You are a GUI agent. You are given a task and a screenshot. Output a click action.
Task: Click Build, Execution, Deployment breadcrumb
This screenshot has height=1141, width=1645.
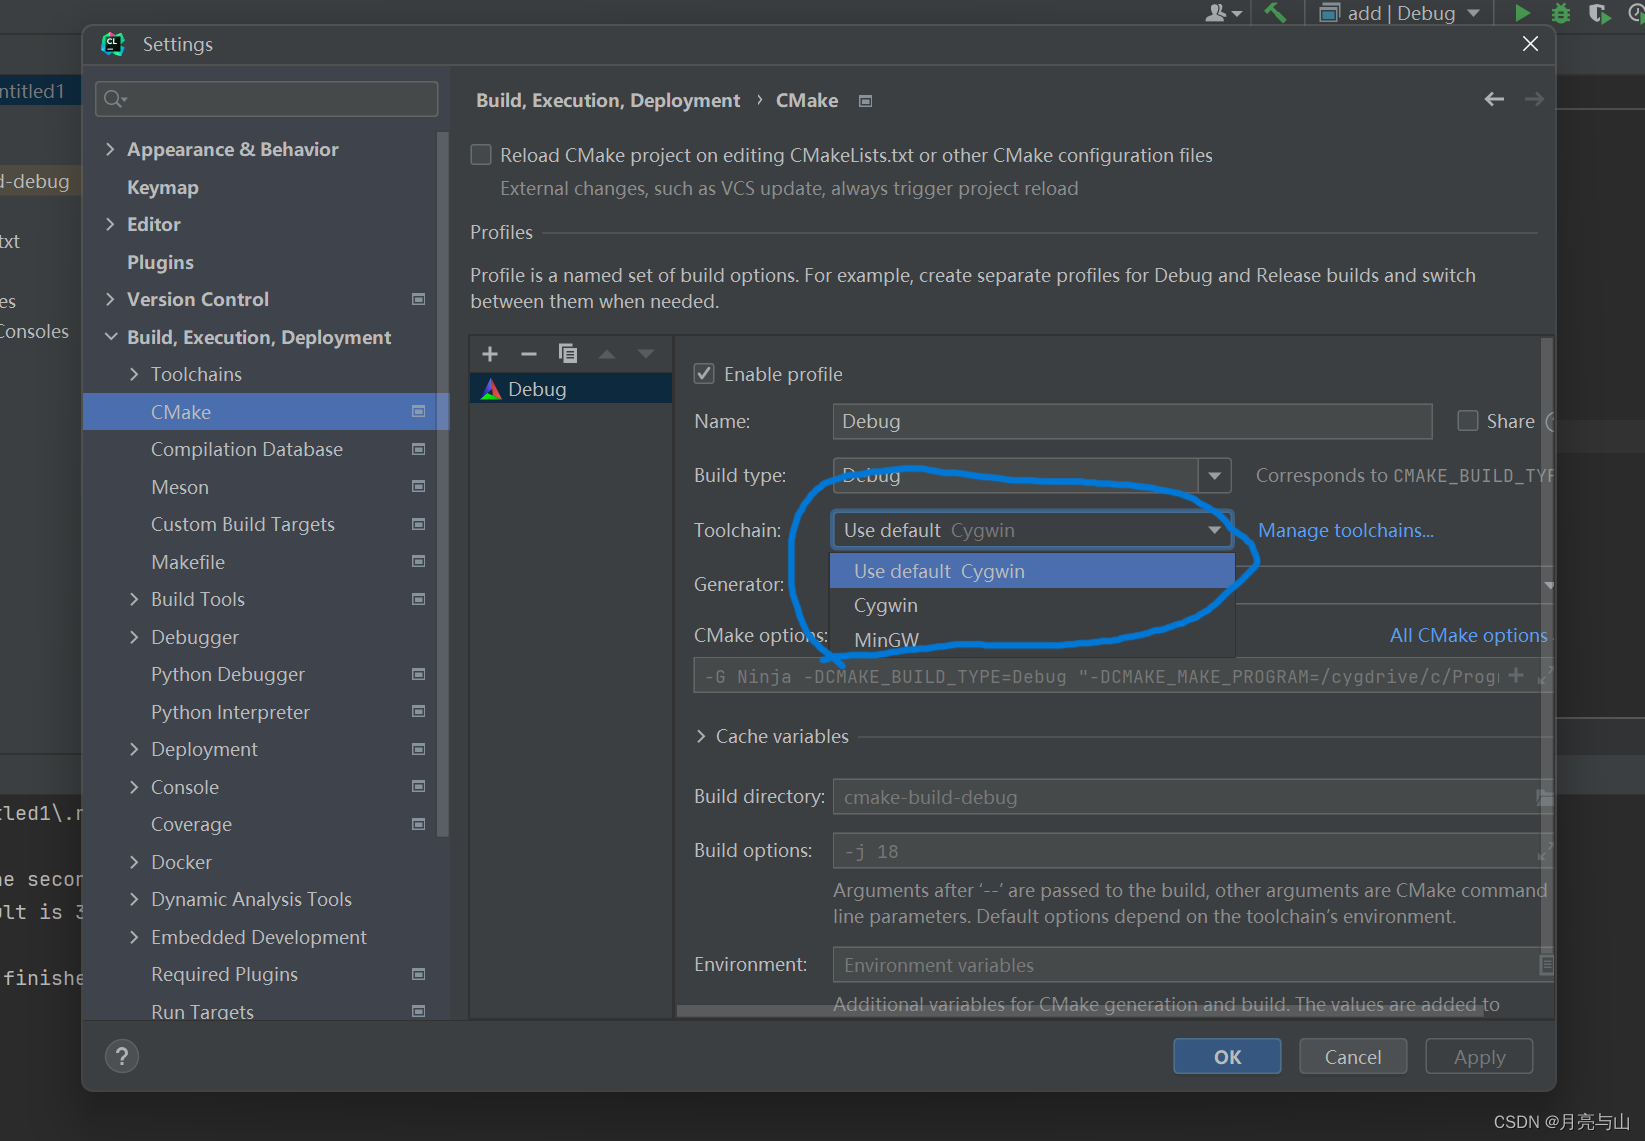pyautogui.click(x=608, y=100)
